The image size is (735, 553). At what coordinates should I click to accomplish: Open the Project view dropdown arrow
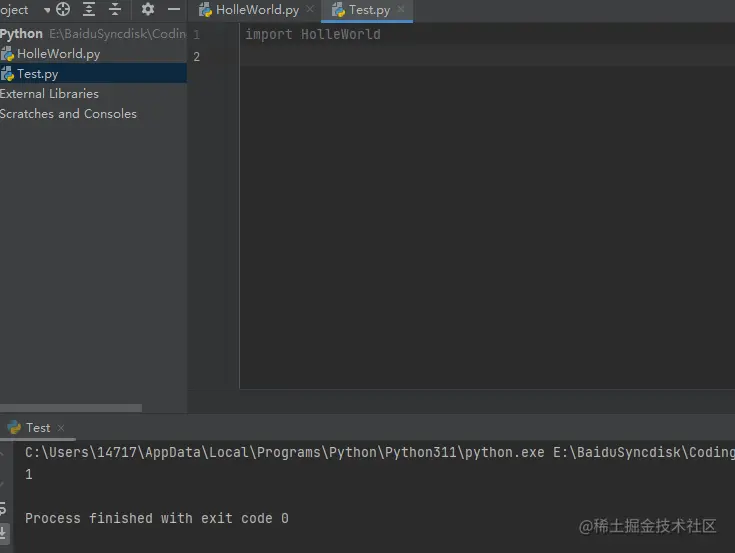47,10
